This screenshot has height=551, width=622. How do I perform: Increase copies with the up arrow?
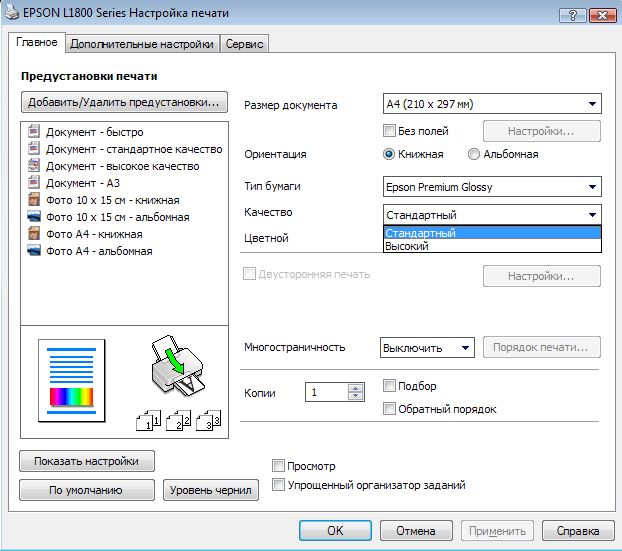[355, 388]
